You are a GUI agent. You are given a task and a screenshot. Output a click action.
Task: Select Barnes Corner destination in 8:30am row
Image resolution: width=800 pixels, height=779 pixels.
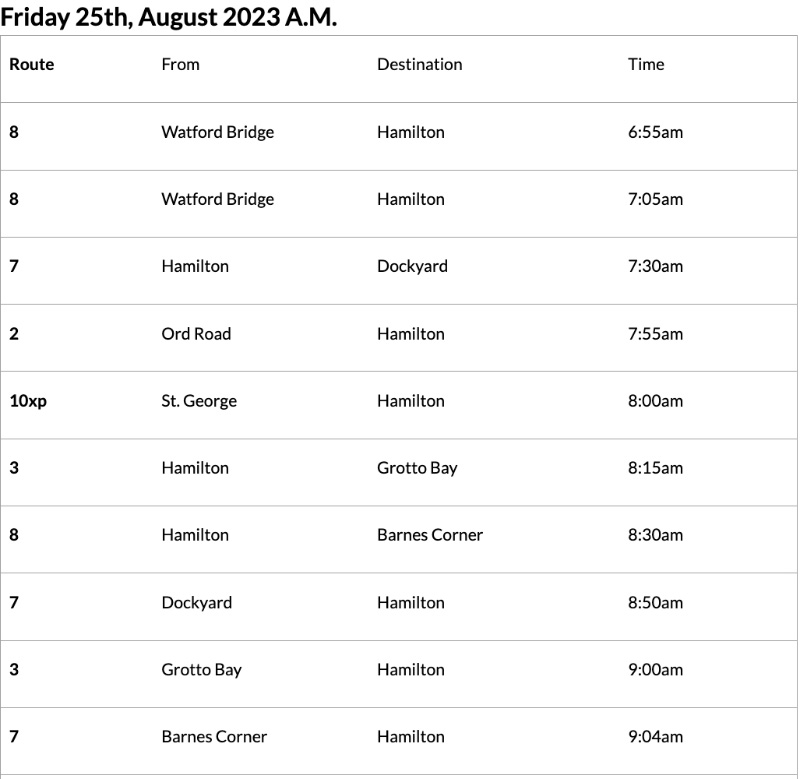point(429,535)
